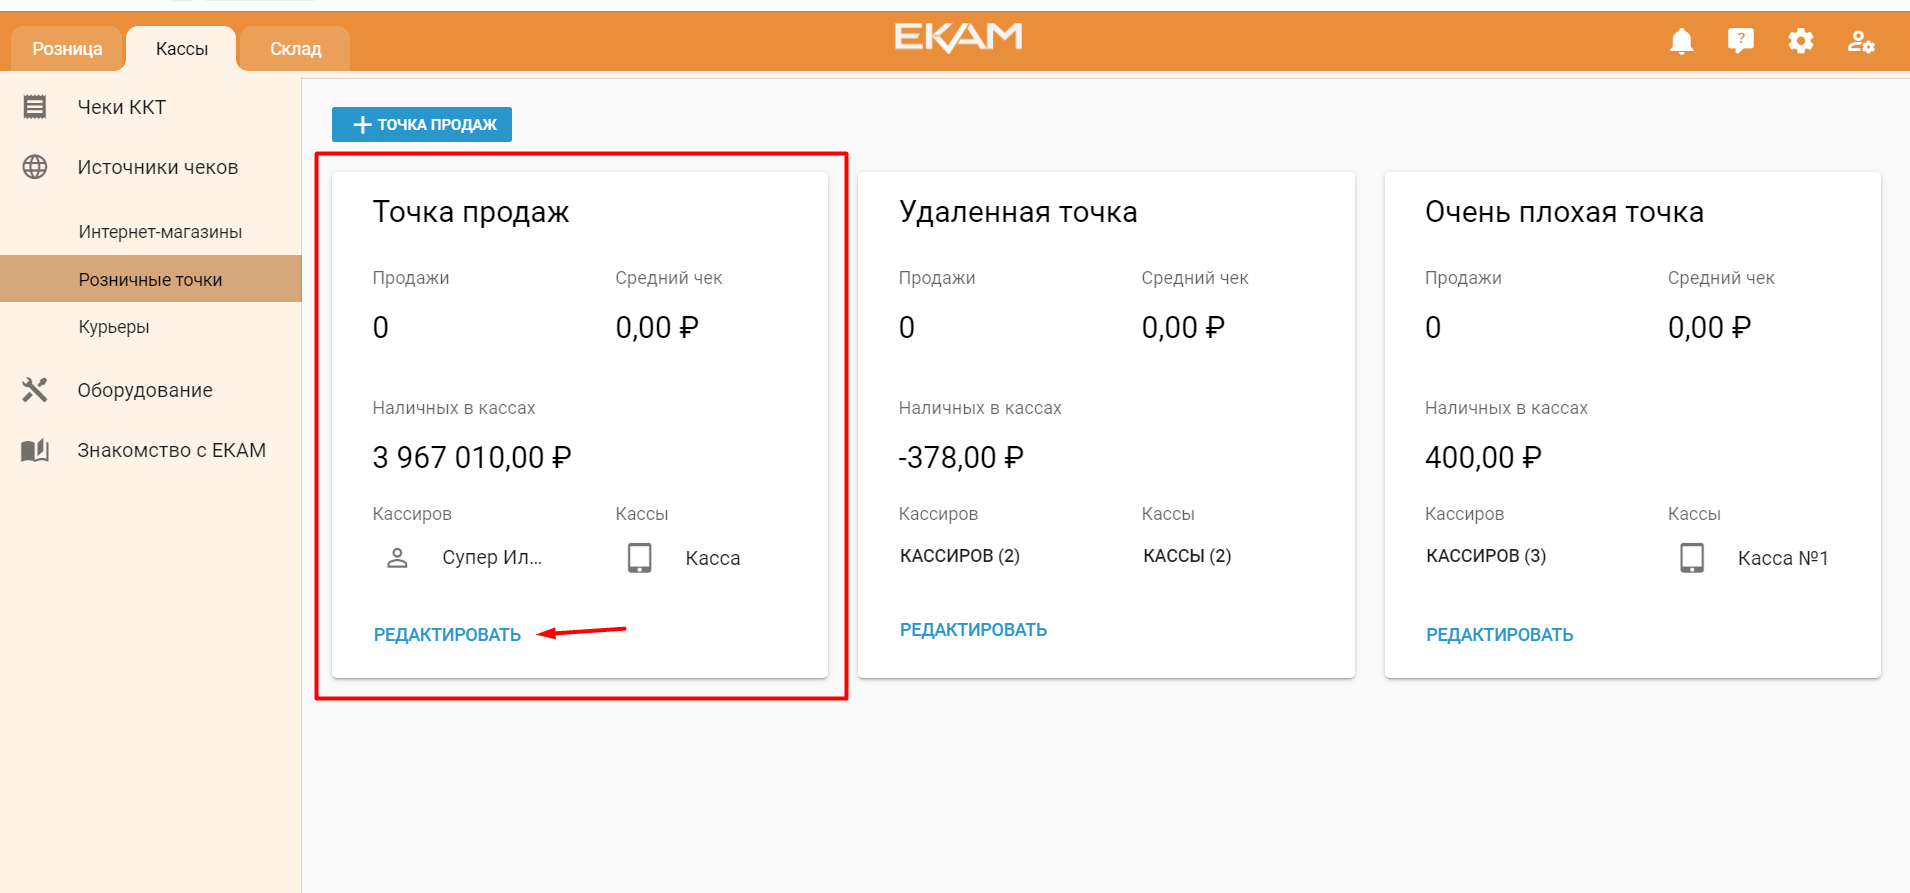Click cashier person icon near Супер Ил...

pos(397,558)
